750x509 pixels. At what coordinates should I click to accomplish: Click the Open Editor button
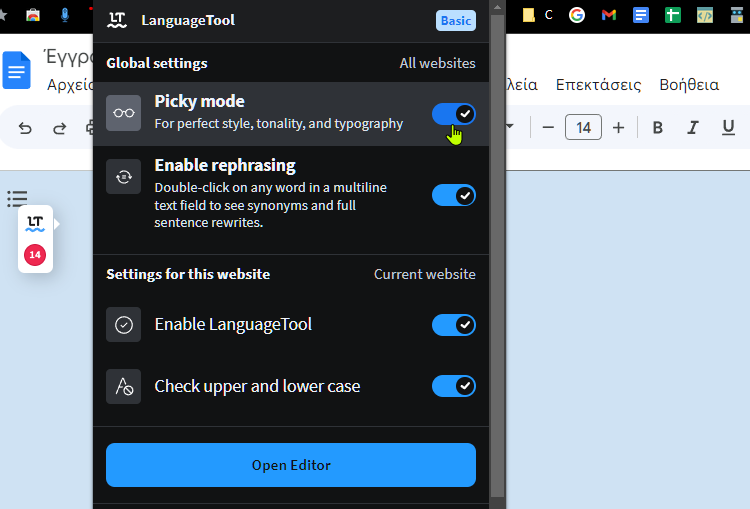(x=291, y=465)
